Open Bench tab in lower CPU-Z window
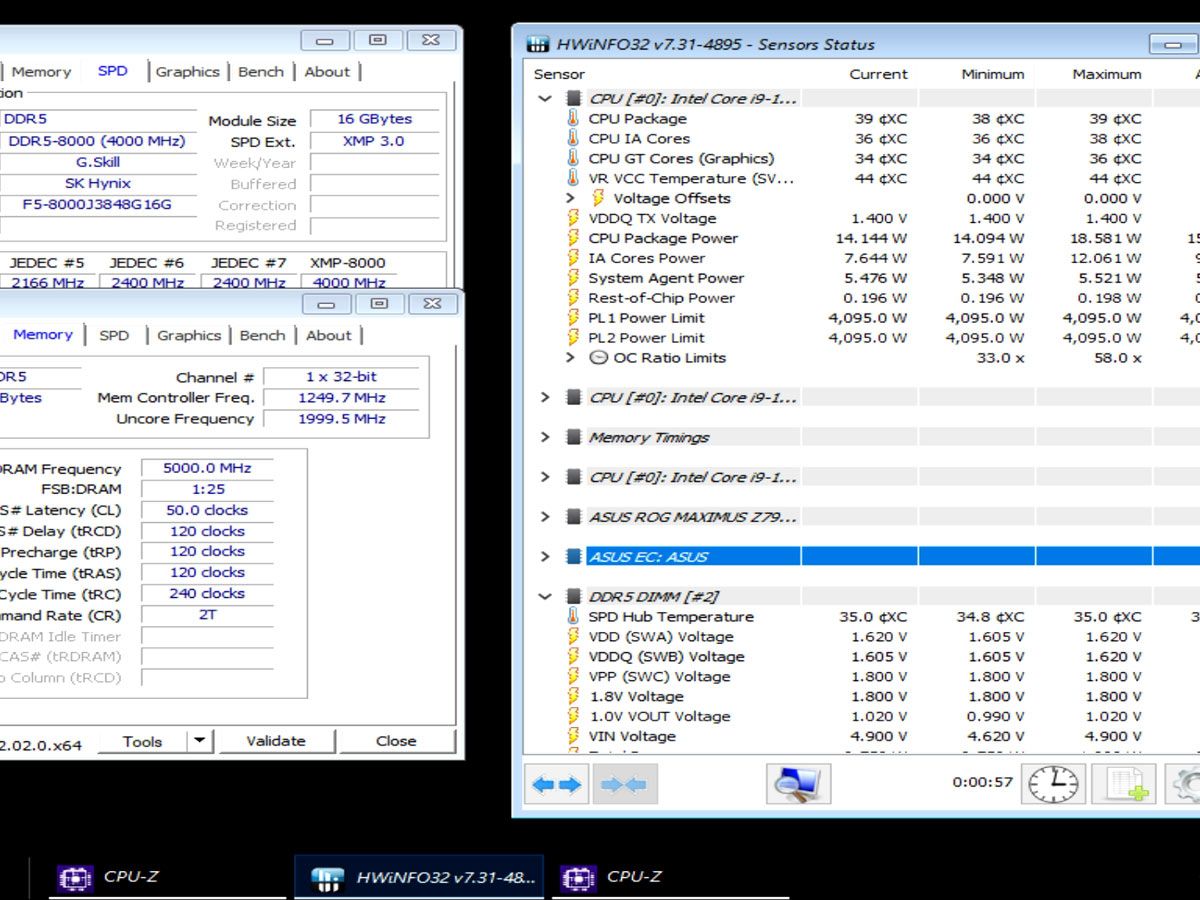The height and width of the screenshot is (900, 1200). coord(262,336)
